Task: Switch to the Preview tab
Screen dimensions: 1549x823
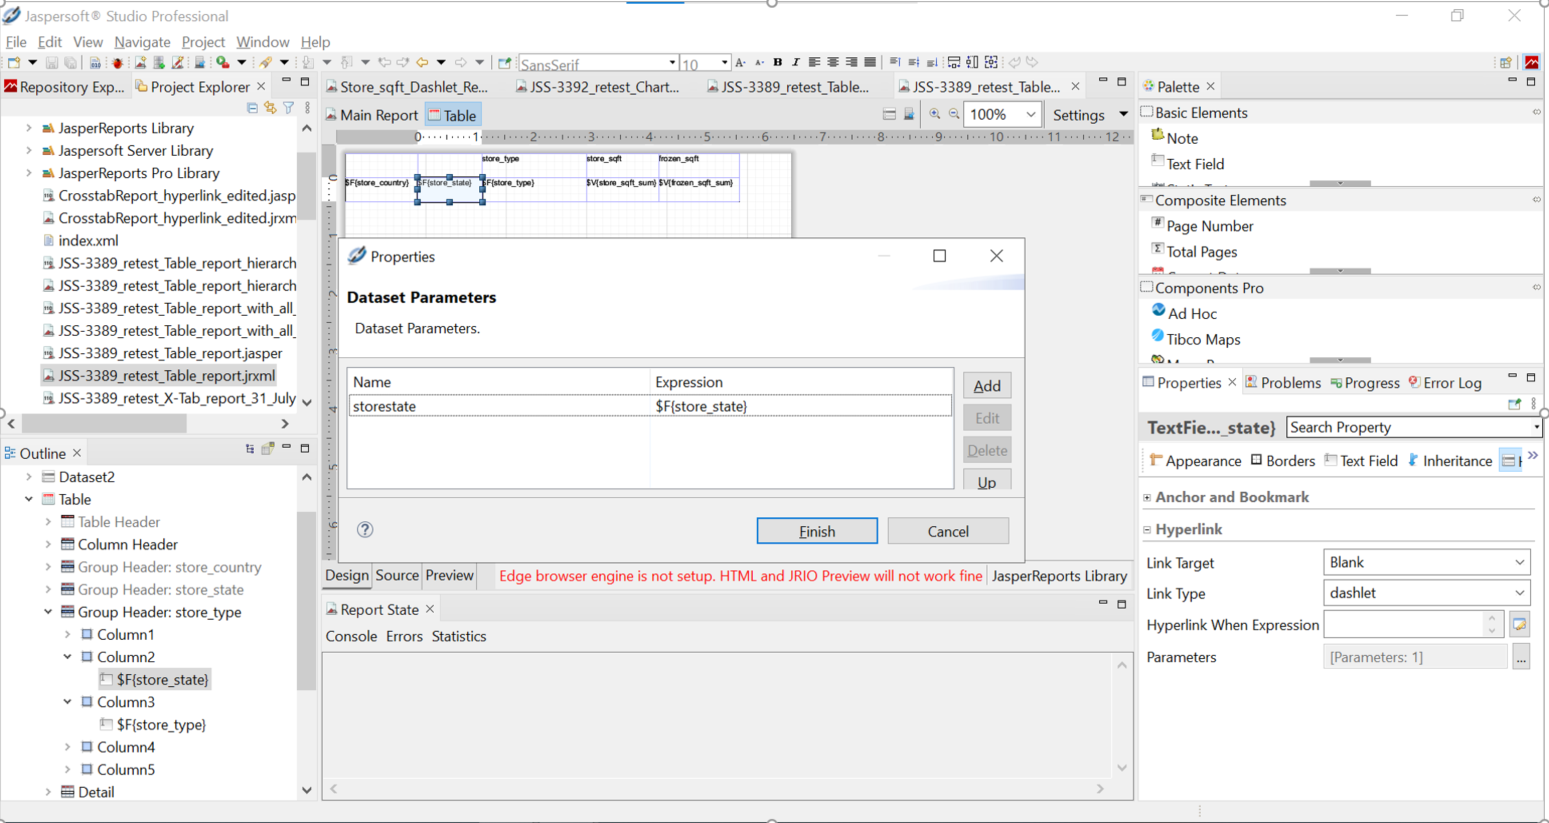Action: [449, 575]
